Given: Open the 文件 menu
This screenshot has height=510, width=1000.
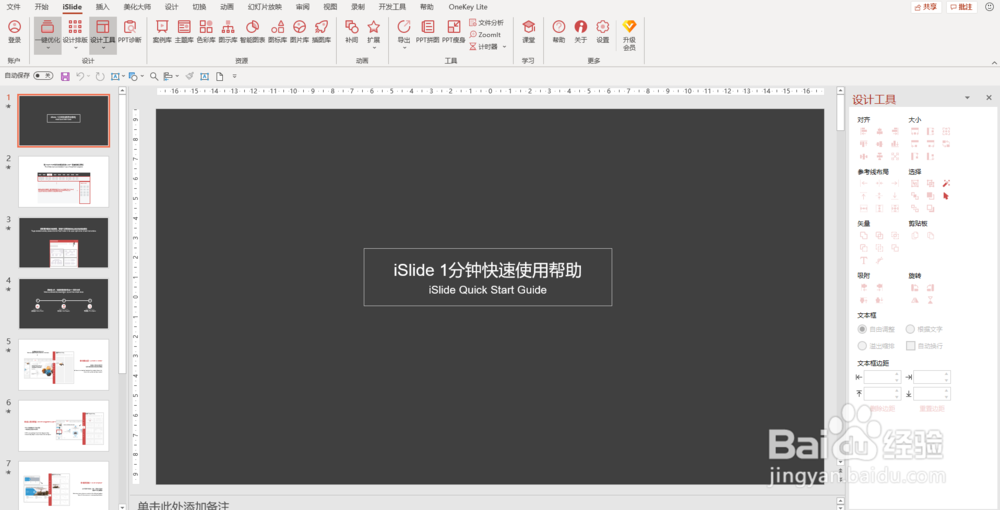Looking at the screenshot, I should [x=13, y=7].
